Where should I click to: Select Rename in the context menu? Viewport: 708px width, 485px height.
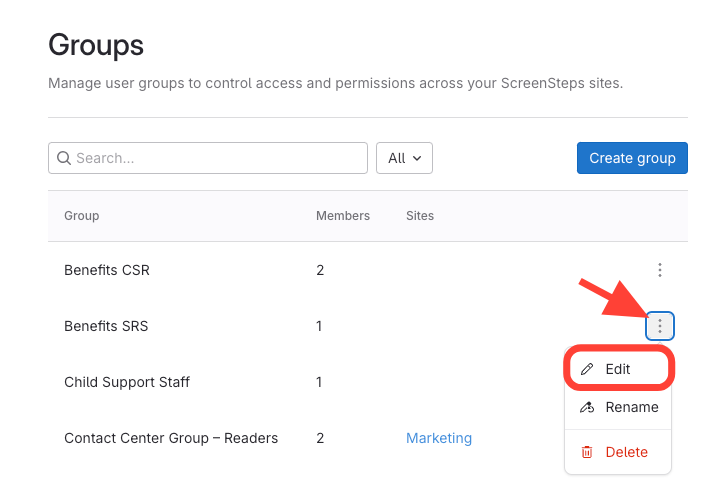pyautogui.click(x=631, y=407)
